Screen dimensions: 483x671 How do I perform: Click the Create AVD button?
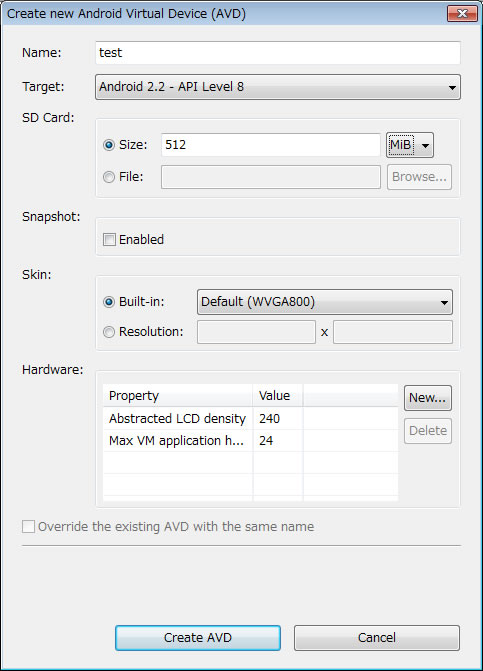coord(198,638)
